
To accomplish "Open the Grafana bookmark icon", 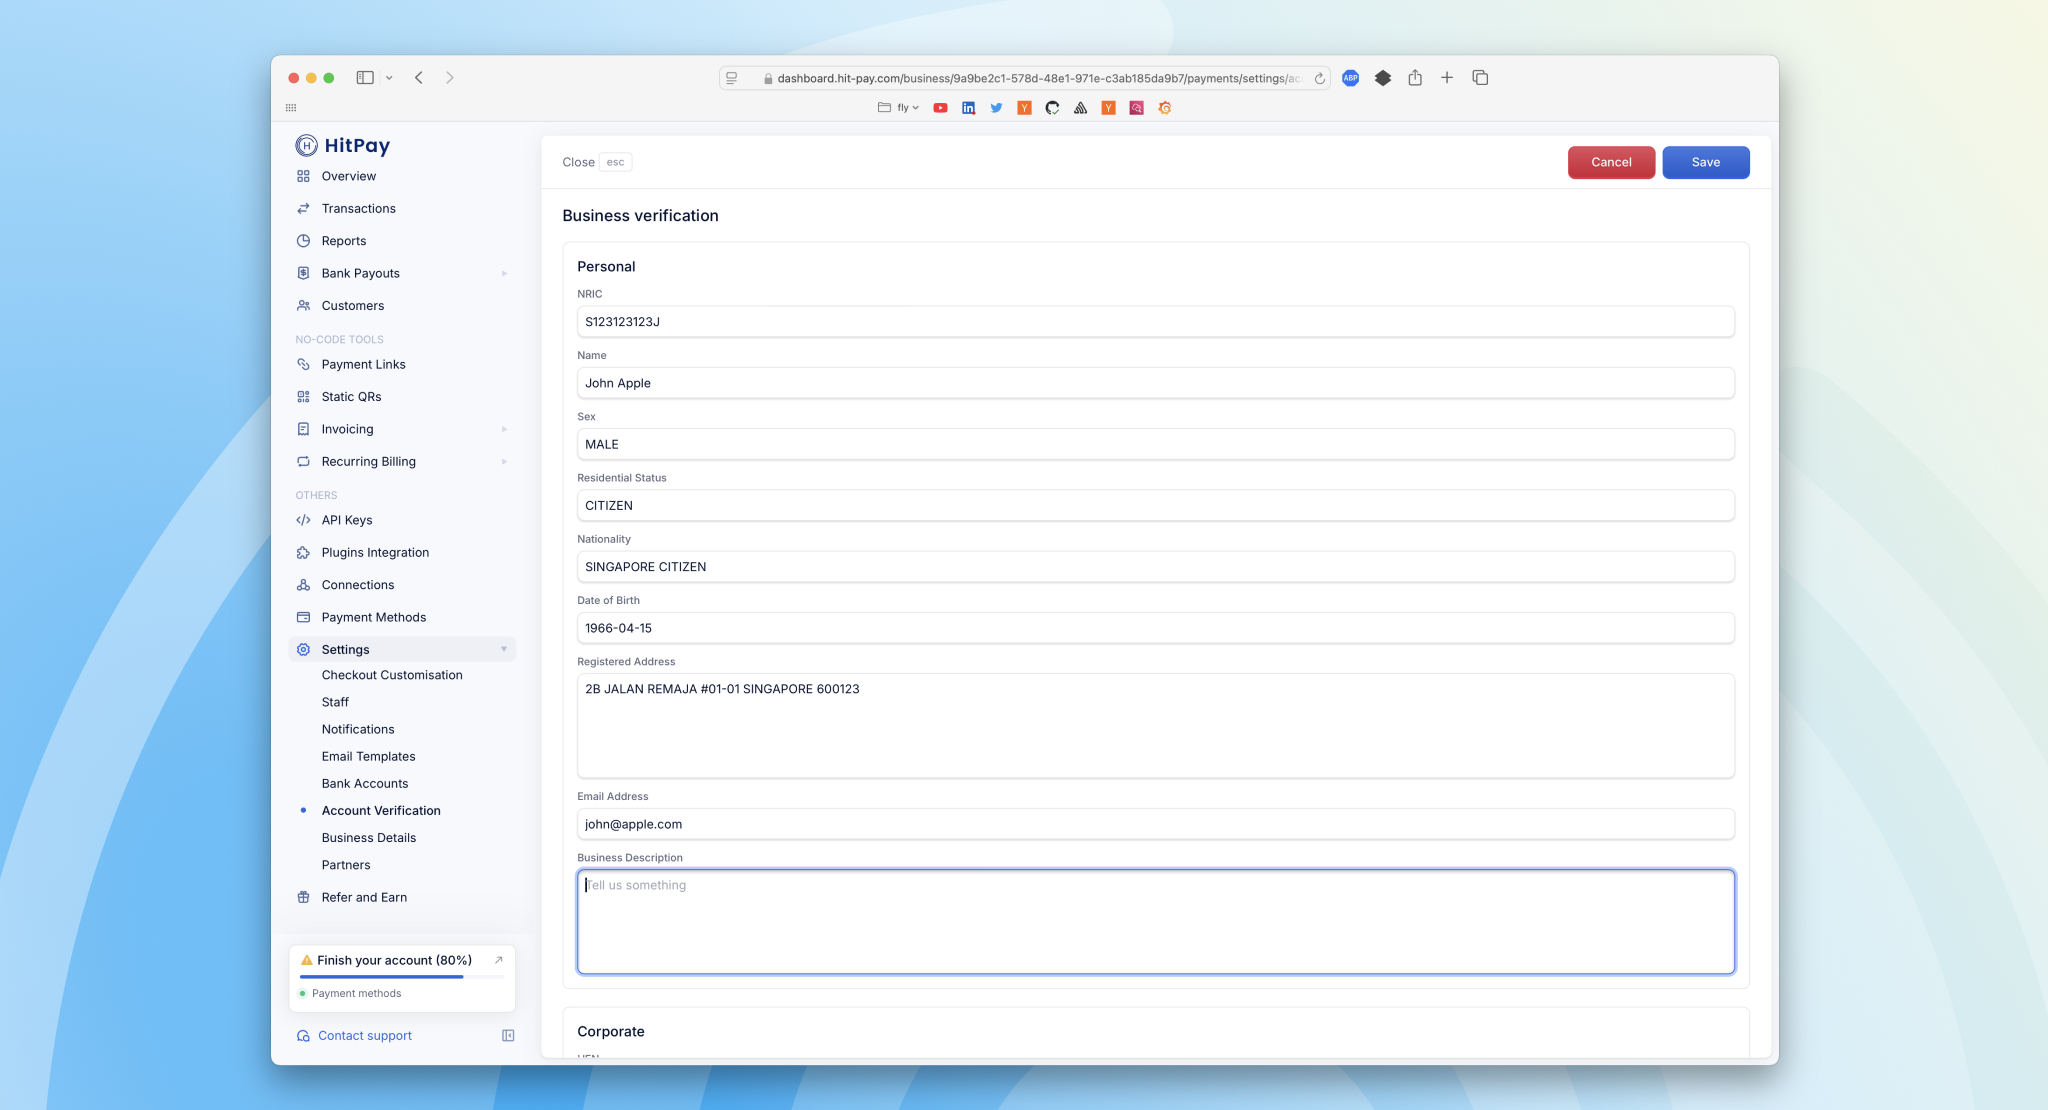I will (1165, 108).
